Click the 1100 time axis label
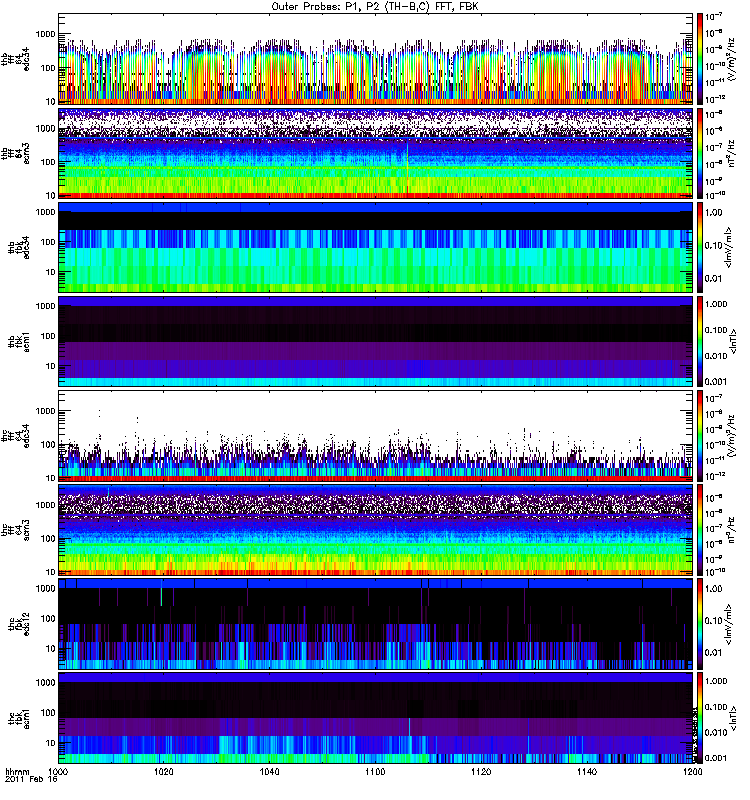The height and width of the screenshot is (800, 750). pyautogui.click(x=376, y=773)
